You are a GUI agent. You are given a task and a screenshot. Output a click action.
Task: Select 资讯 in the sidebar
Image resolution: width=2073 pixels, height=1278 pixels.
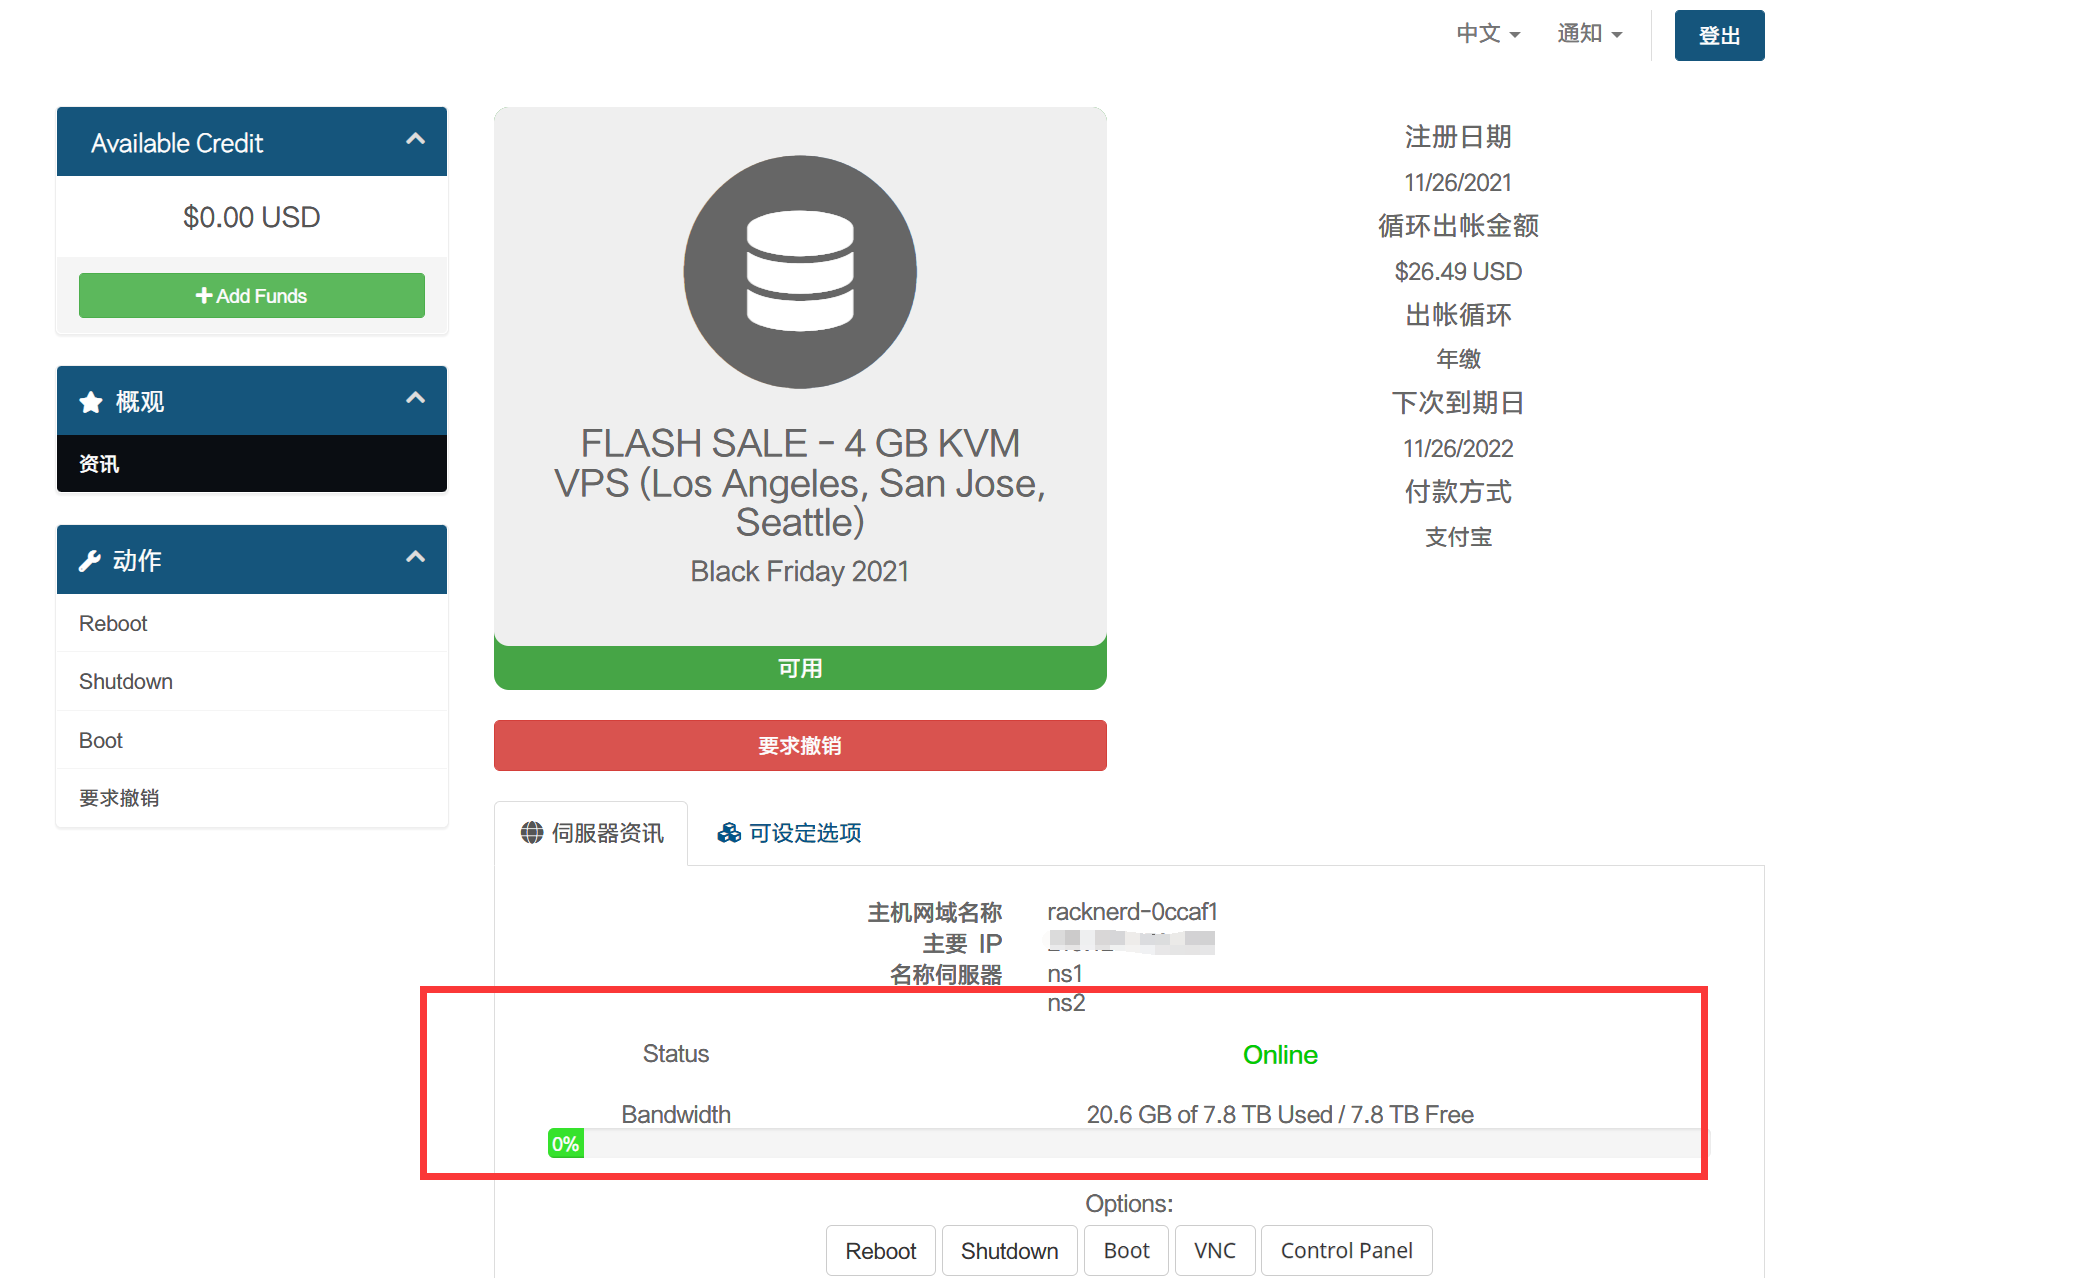(x=252, y=464)
